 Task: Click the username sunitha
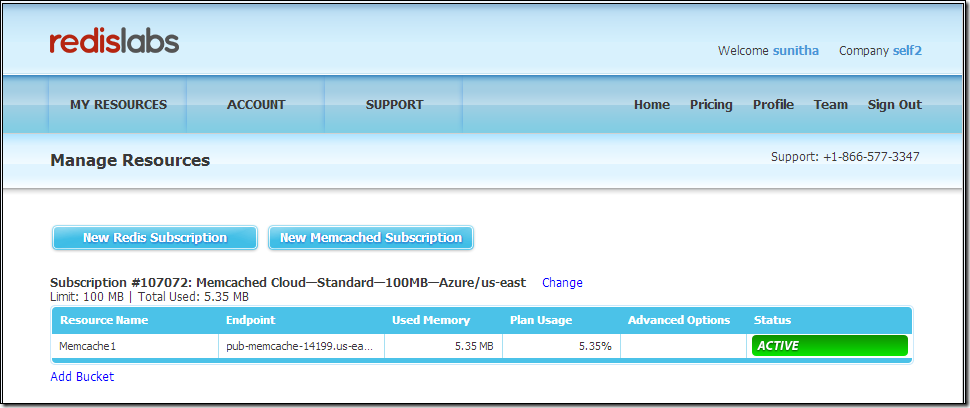(796, 51)
